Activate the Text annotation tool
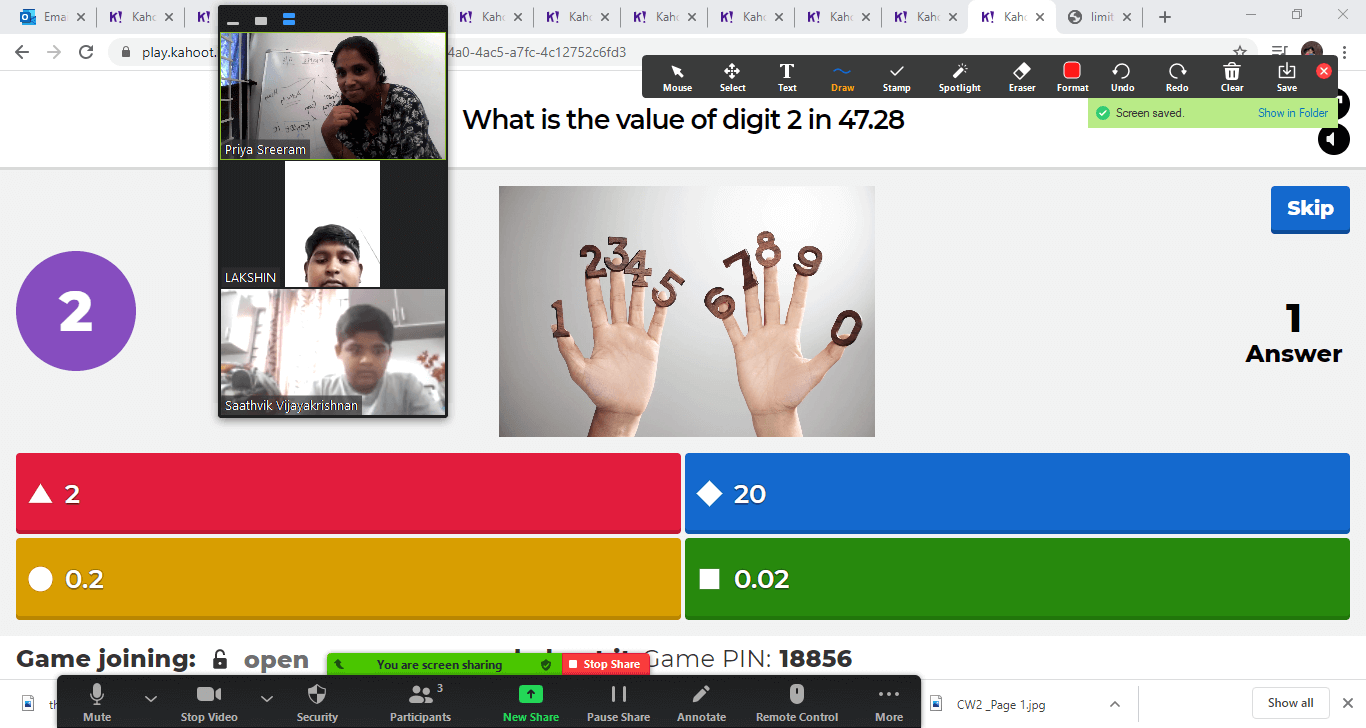The height and width of the screenshot is (728, 1366). pyautogui.click(x=787, y=76)
